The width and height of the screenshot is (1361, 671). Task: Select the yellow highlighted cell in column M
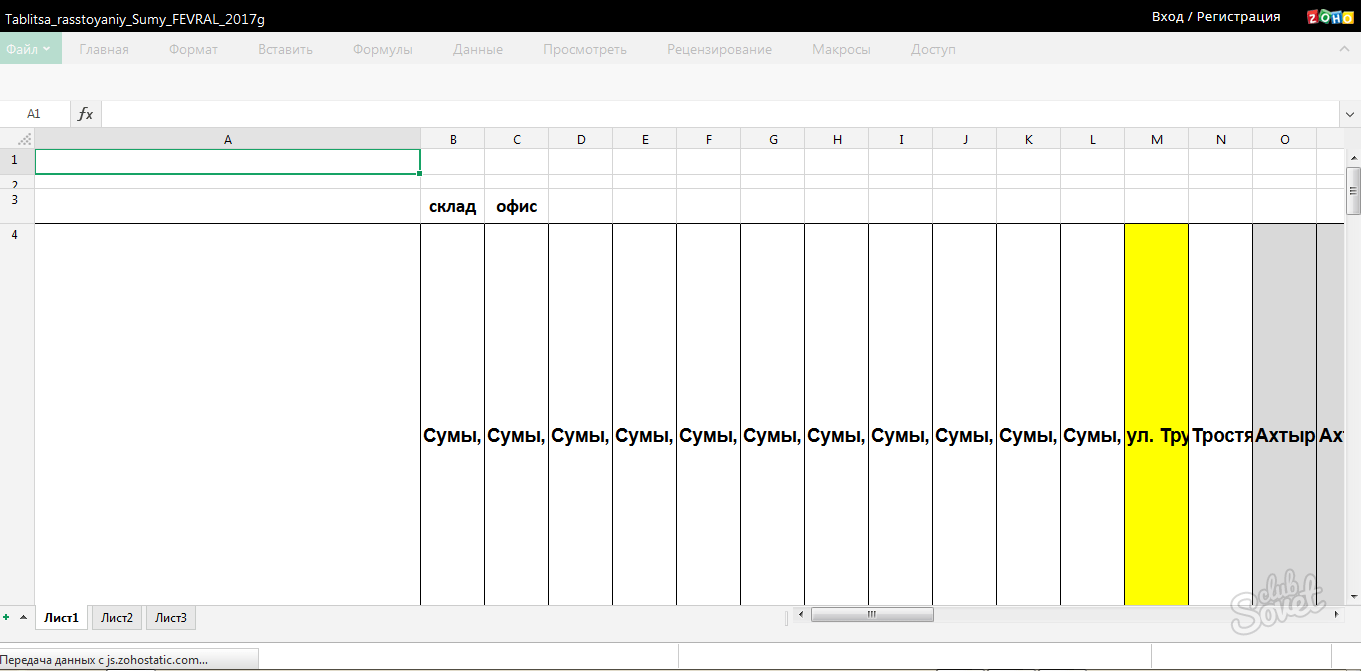tap(1156, 415)
